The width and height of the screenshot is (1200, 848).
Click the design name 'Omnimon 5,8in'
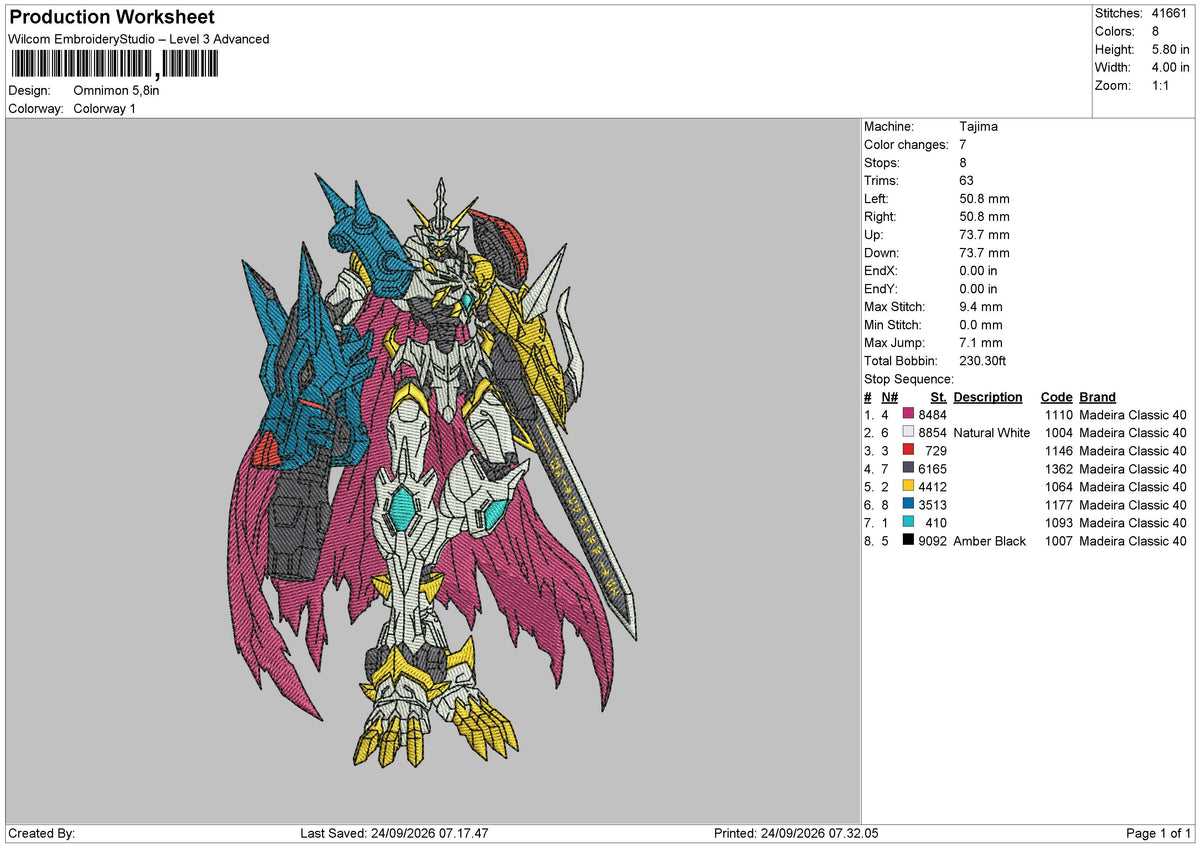pyautogui.click(x=116, y=90)
